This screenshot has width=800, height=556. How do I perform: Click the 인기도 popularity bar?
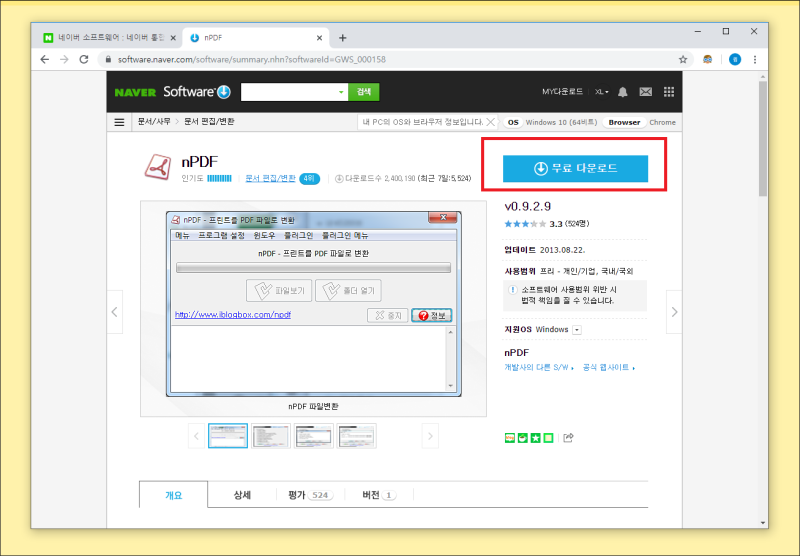pyautogui.click(x=219, y=179)
